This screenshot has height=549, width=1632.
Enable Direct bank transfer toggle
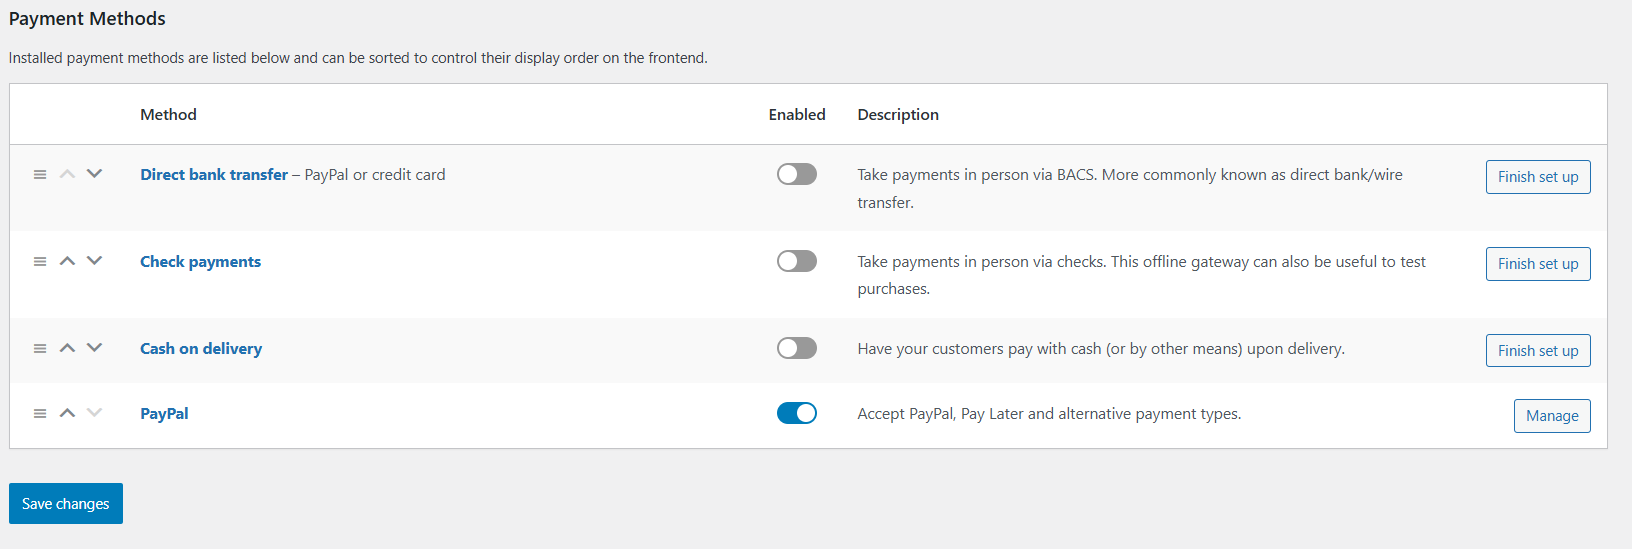(797, 174)
